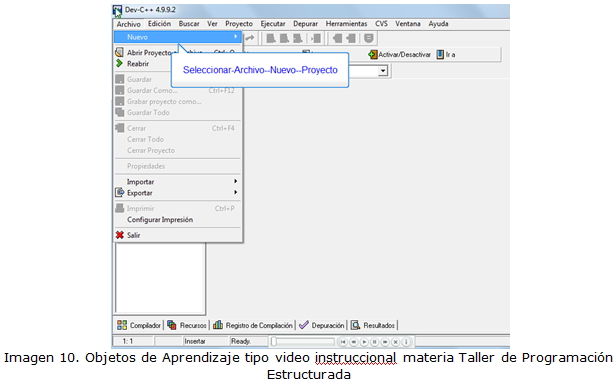The image size is (616, 384).
Task: Click the red X Salir icon
Action: click(119, 235)
